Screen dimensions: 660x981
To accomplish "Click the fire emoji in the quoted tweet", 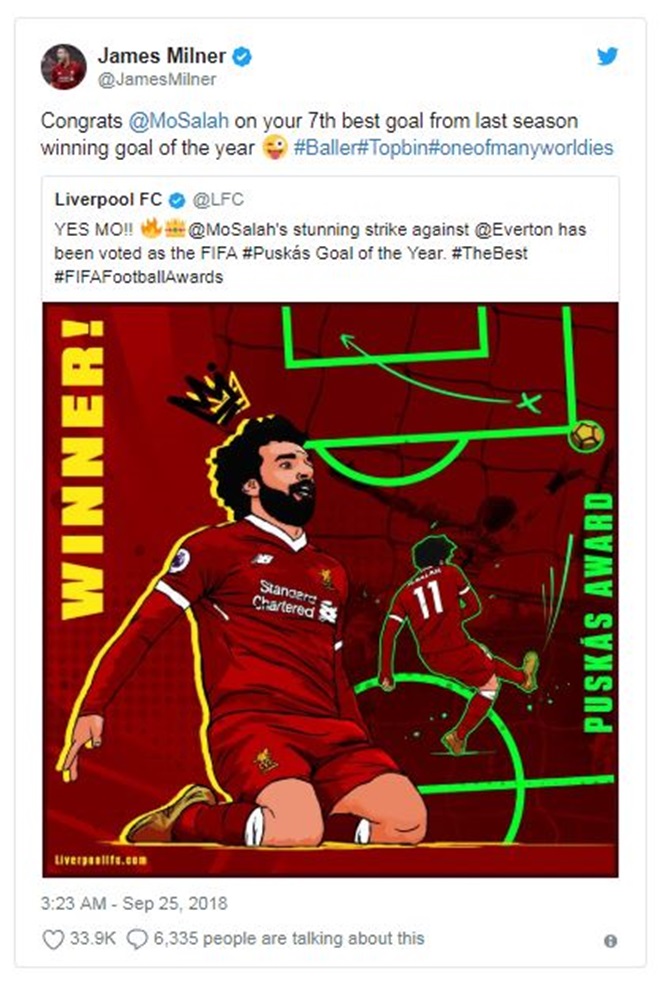I will (151, 228).
